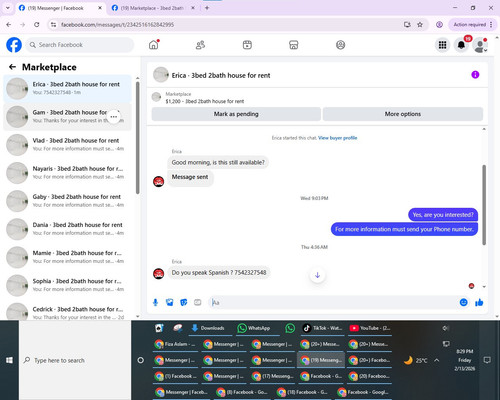Open Mamie's conversation in the list
500x400 pixels.
point(68,257)
